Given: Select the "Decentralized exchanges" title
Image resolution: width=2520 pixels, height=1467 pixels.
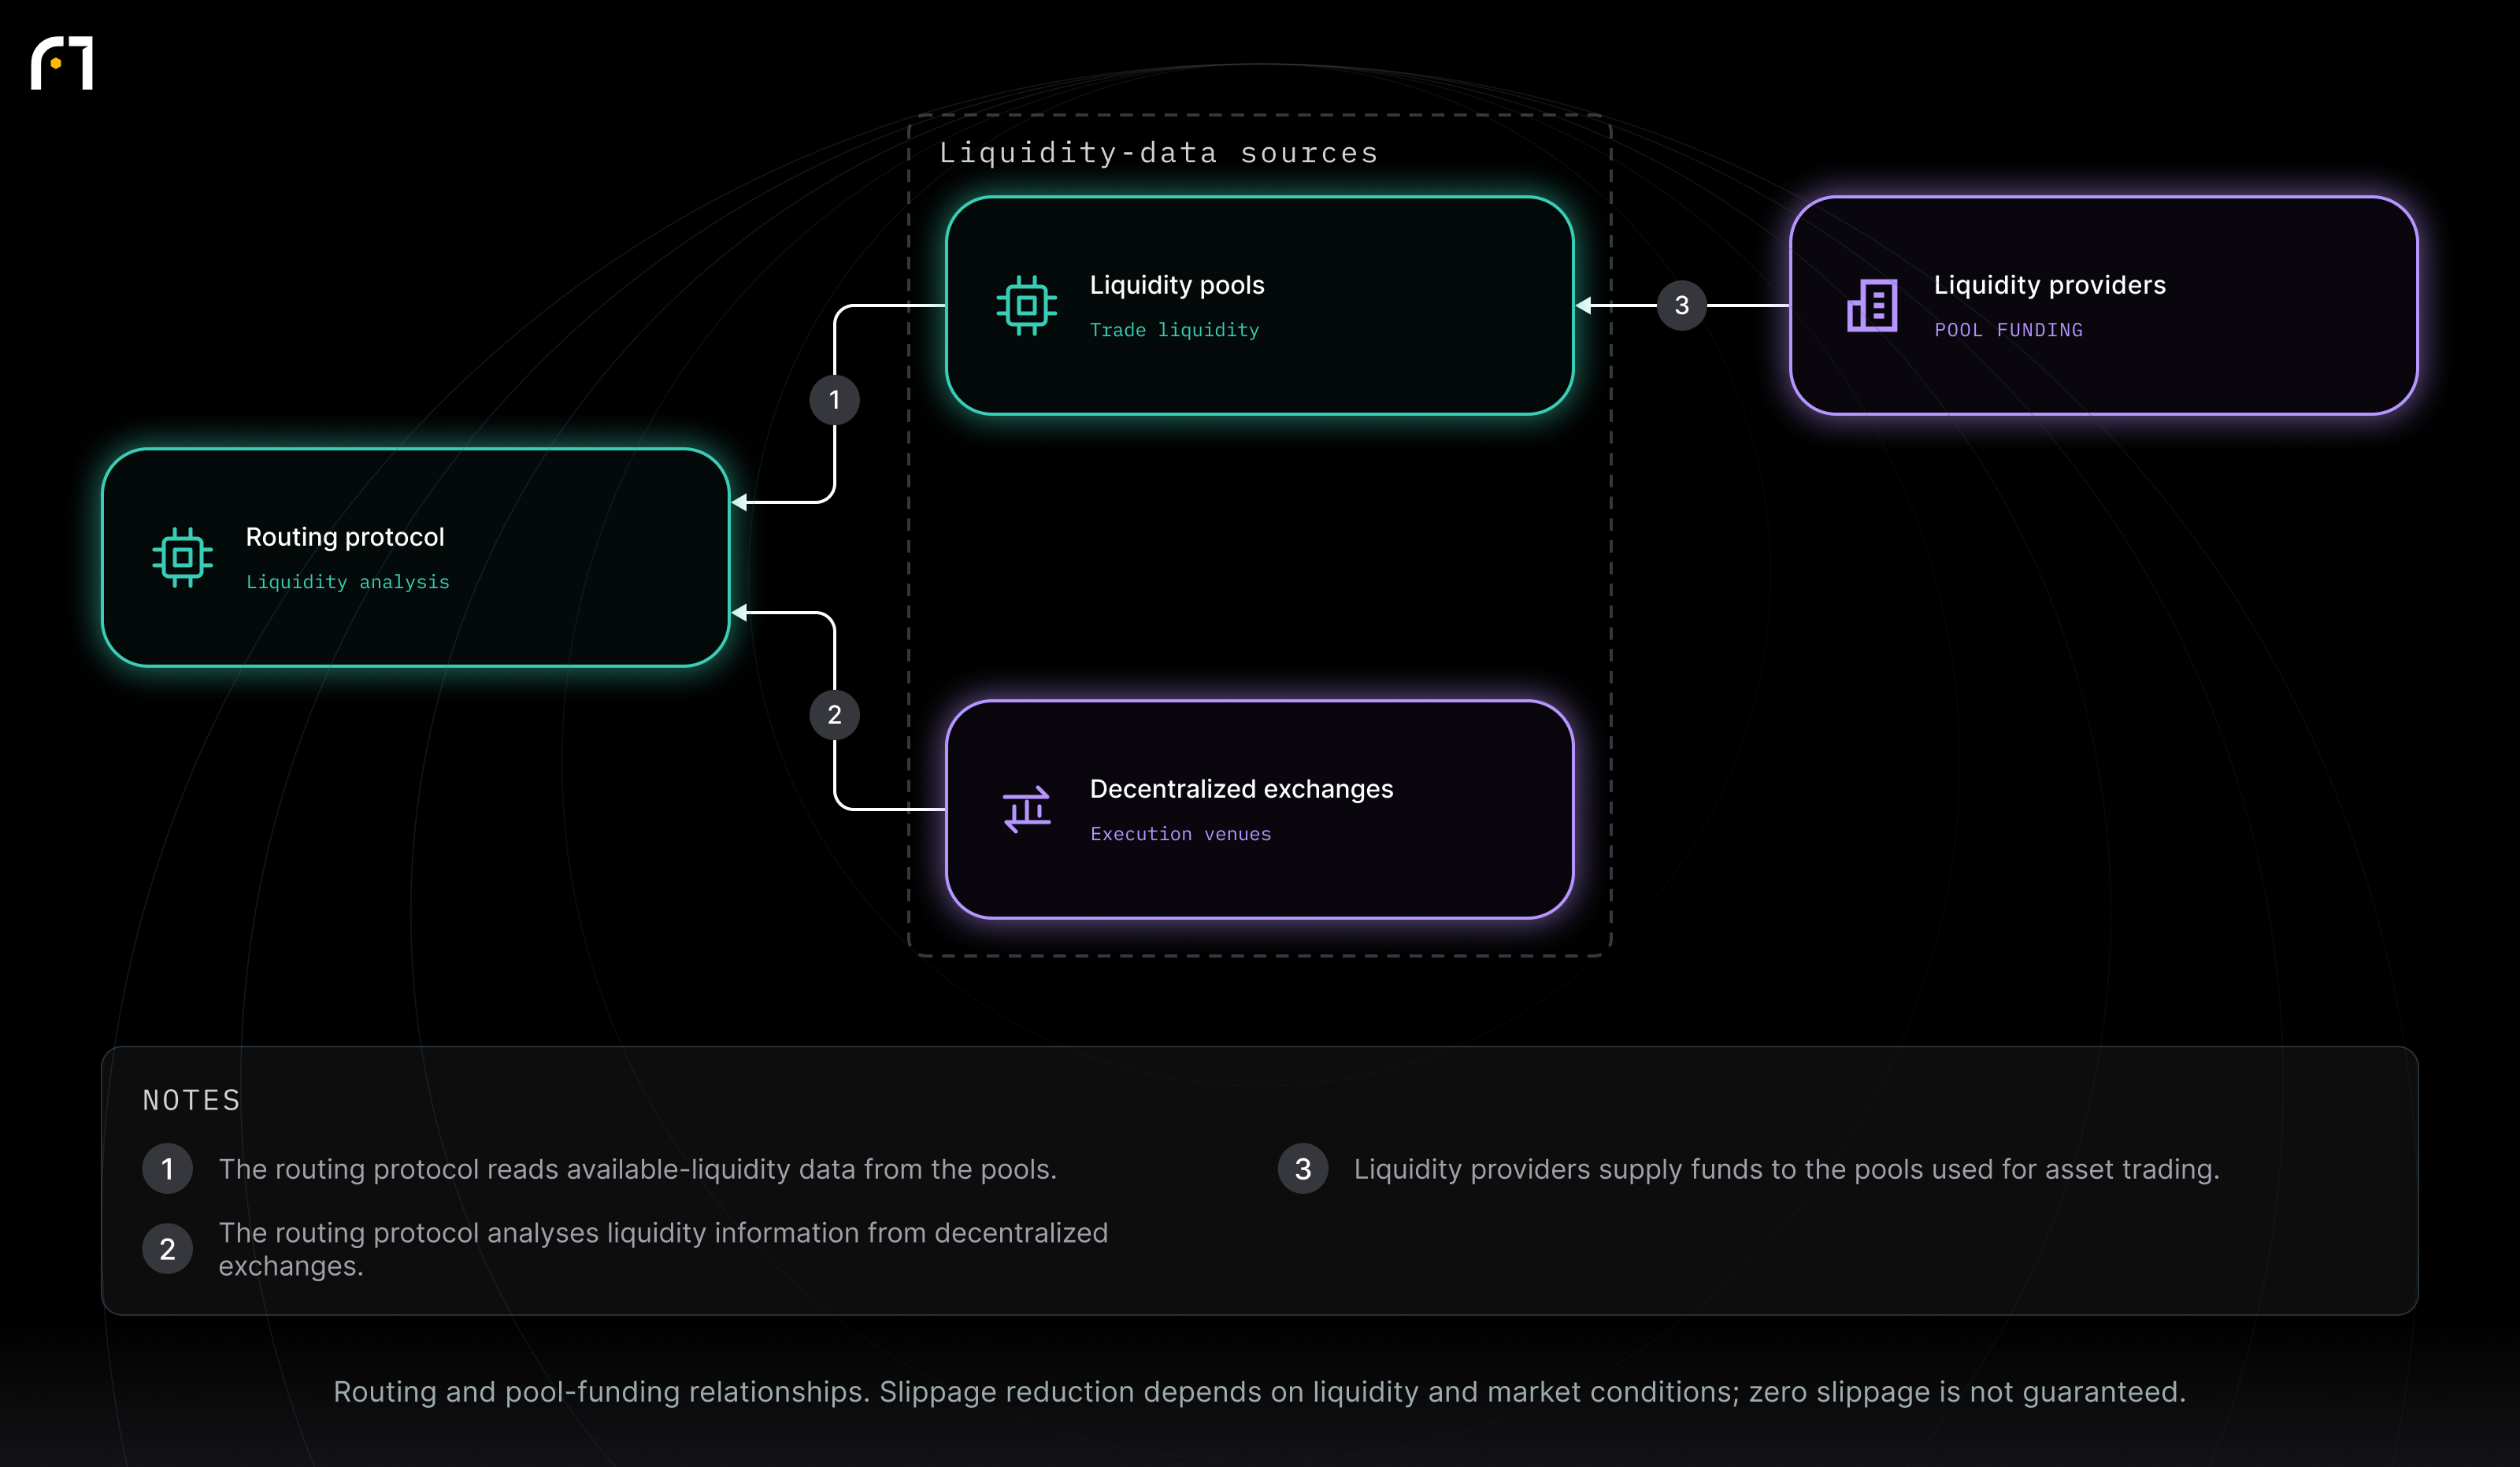Looking at the screenshot, I should point(1241,789).
